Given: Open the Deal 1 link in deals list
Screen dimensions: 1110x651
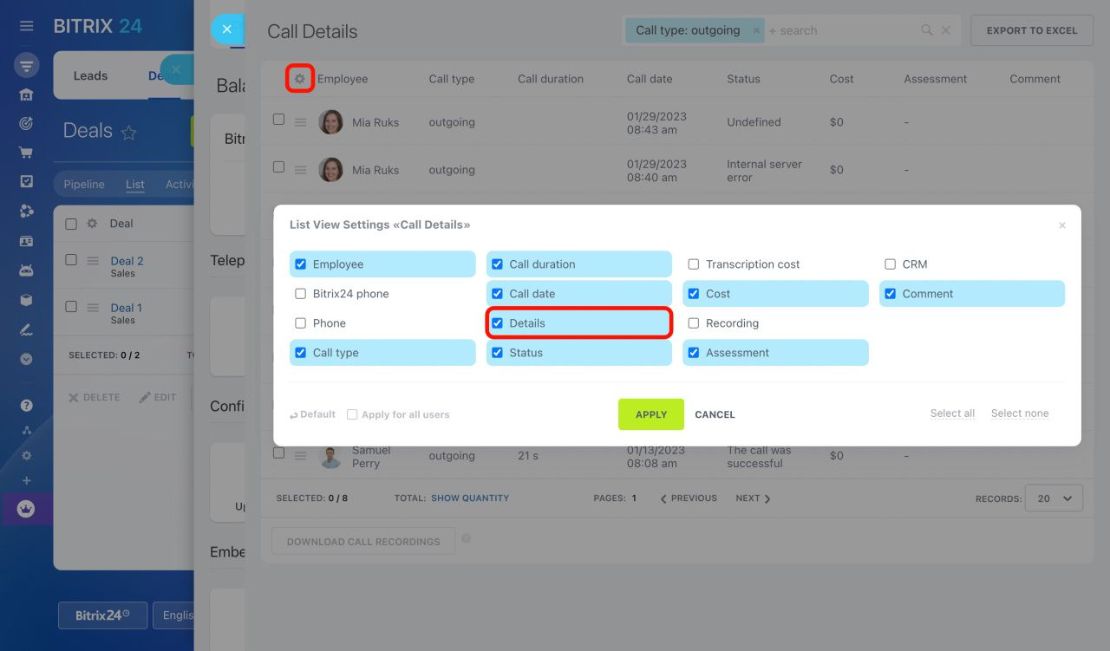Looking at the screenshot, I should point(126,308).
